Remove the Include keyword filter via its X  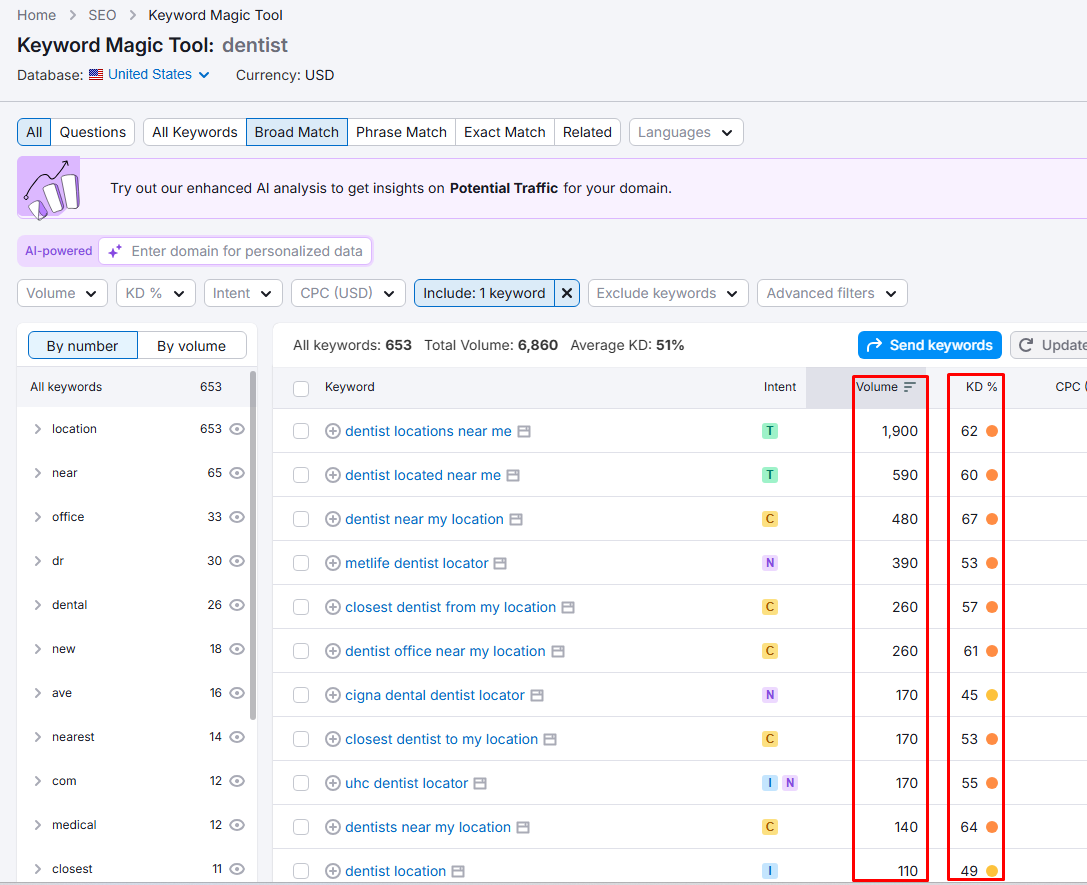[x=567, y=293]
